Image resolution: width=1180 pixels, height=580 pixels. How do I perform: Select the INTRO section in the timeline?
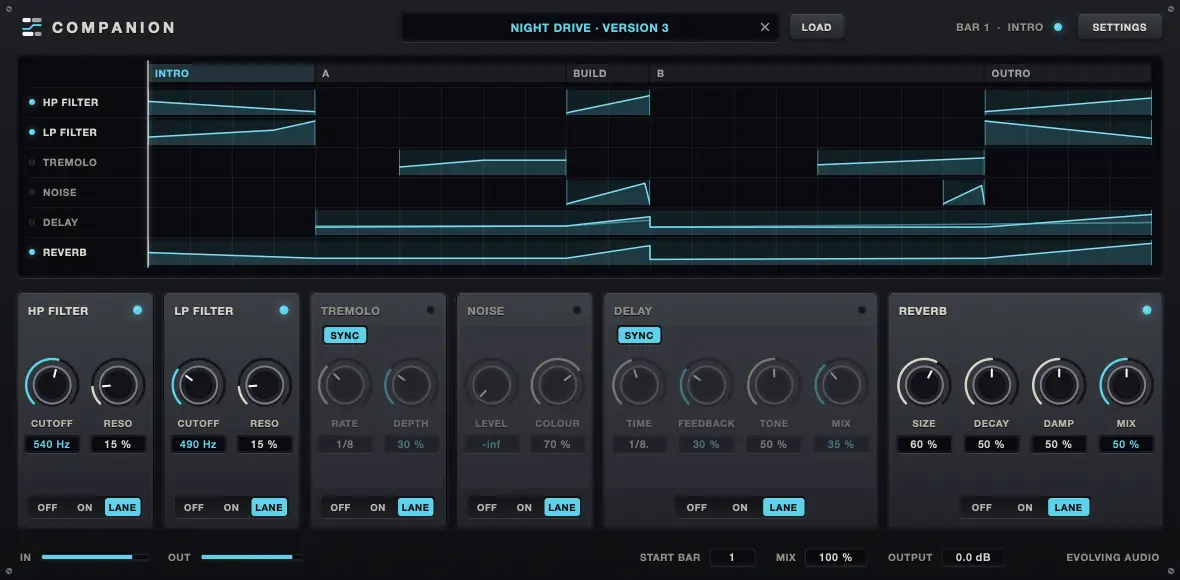pos(231,74)
